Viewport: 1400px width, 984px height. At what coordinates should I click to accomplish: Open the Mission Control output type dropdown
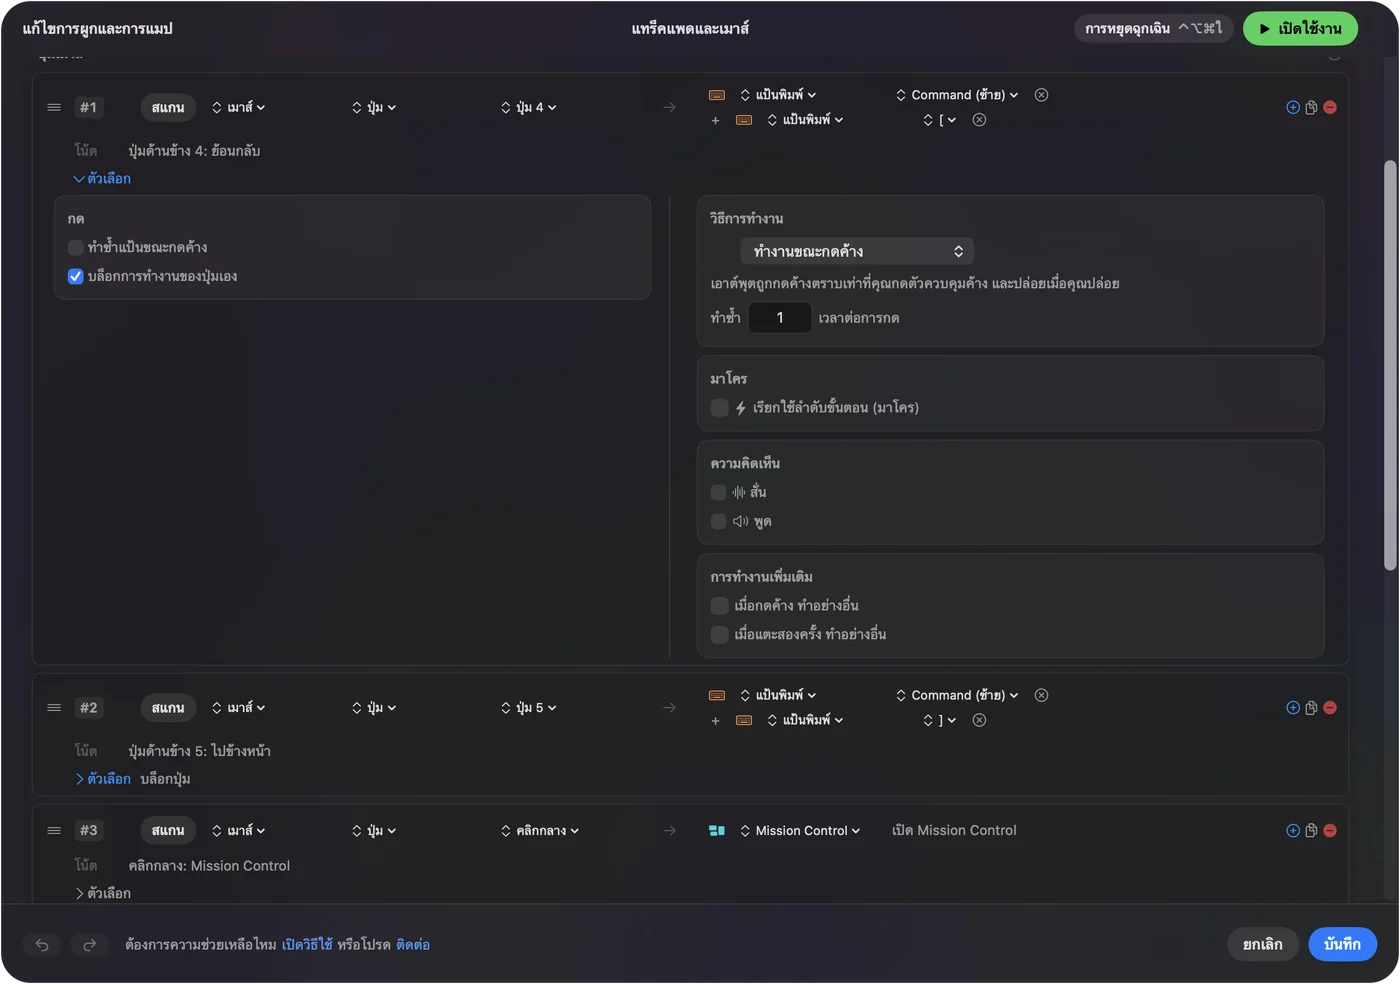click(800, 830)
